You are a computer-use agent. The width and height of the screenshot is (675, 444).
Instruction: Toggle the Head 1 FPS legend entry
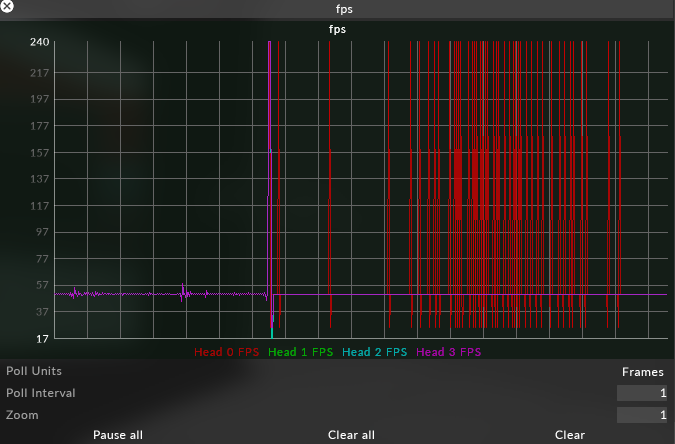(300, 352)
